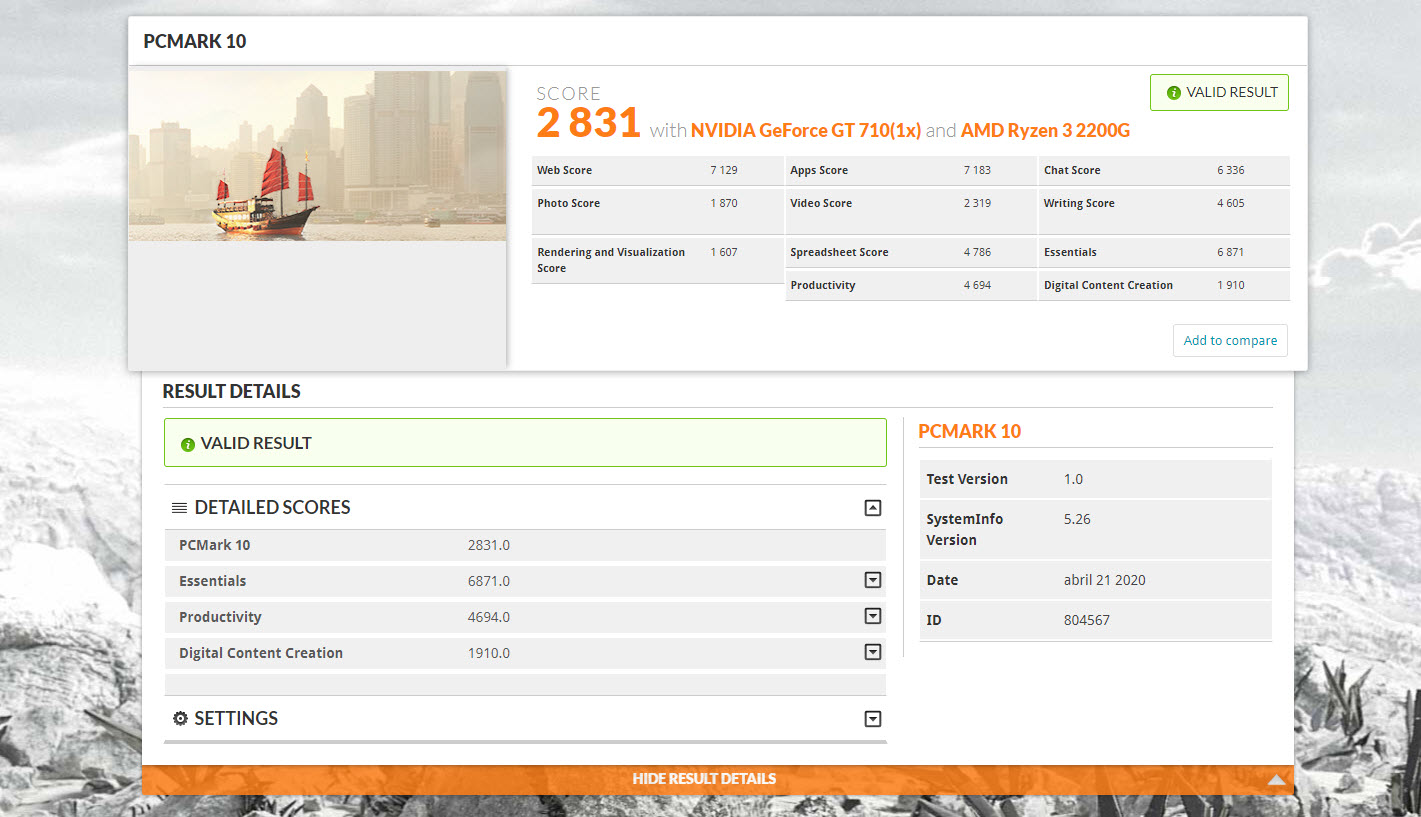Expand the Essentials score row
This screenshot has width=1421, height=817.
[x=873, y=580]
